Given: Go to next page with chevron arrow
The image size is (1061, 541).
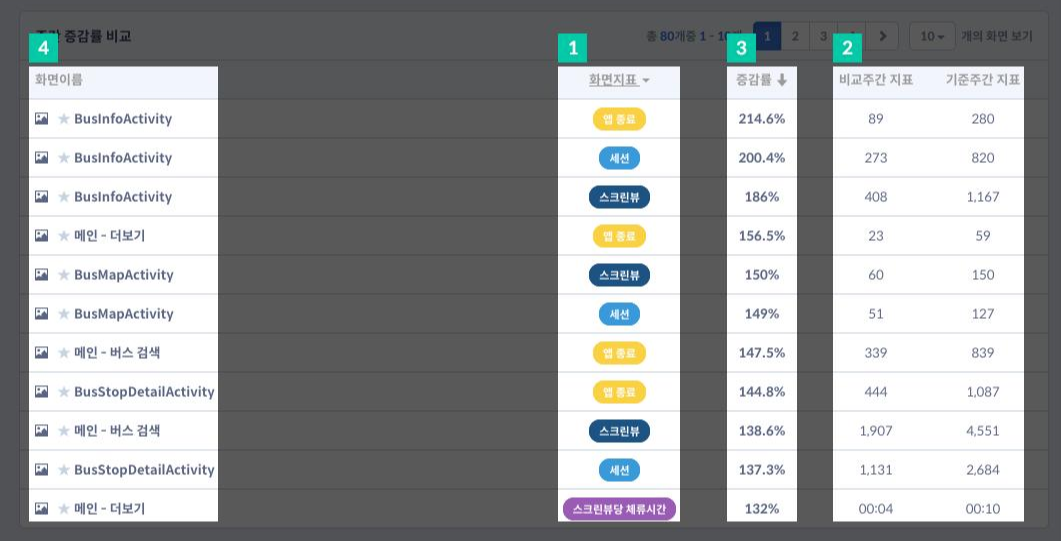Looking at the screenshot, I should [882, 36].
